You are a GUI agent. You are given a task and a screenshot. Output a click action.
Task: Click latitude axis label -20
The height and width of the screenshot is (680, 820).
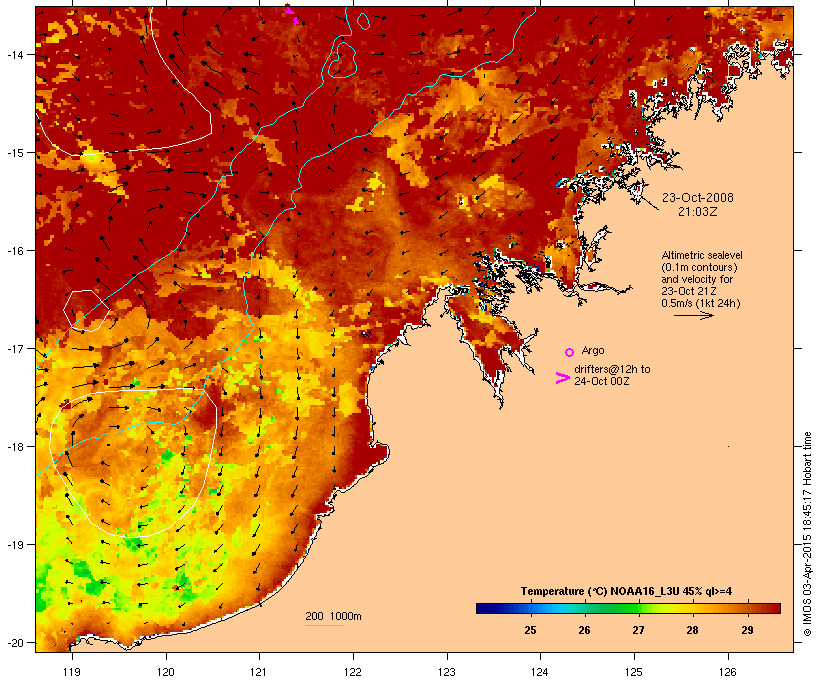coord(15,643)
